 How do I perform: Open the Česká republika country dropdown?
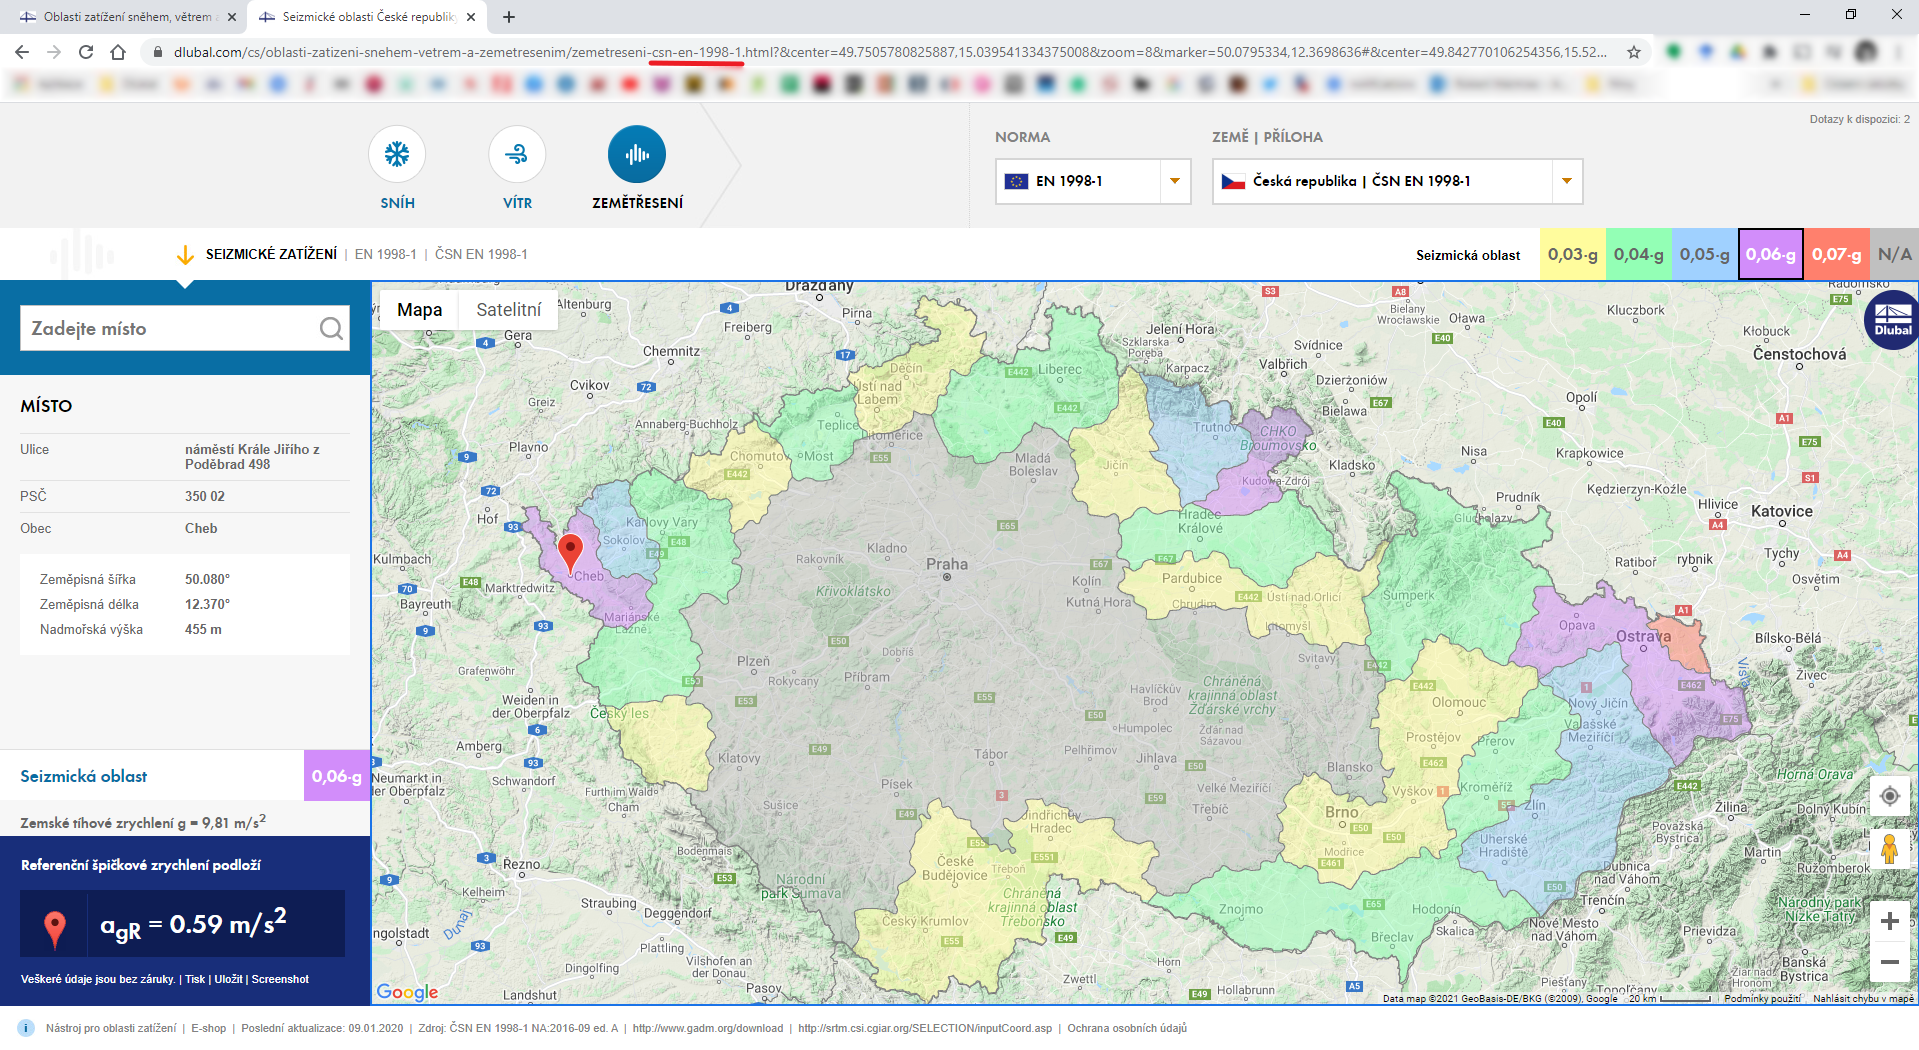[x=1397, y=181]
